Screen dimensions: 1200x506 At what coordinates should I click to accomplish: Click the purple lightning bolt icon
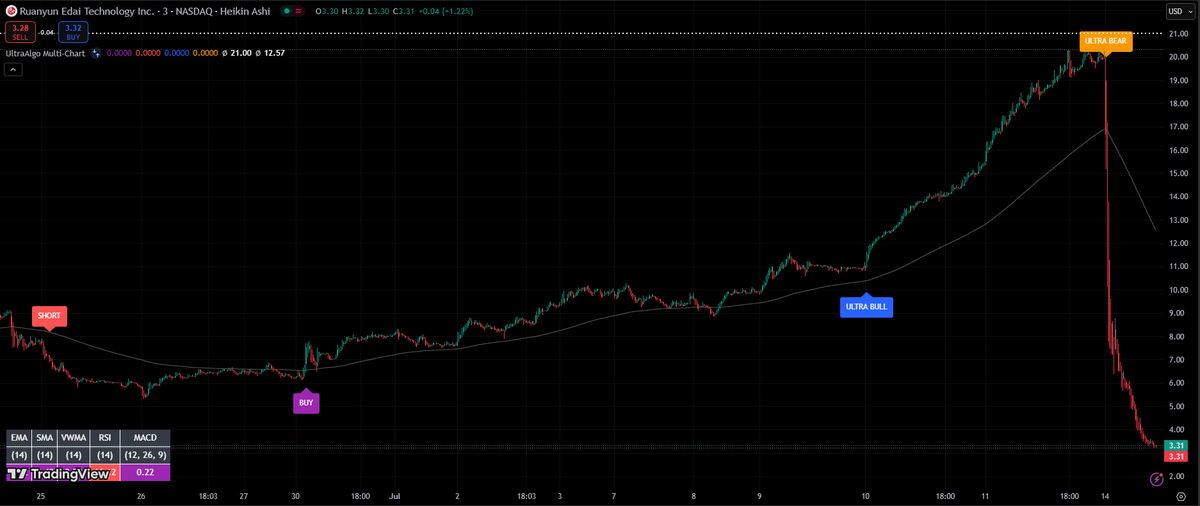tap(1156, 481)
